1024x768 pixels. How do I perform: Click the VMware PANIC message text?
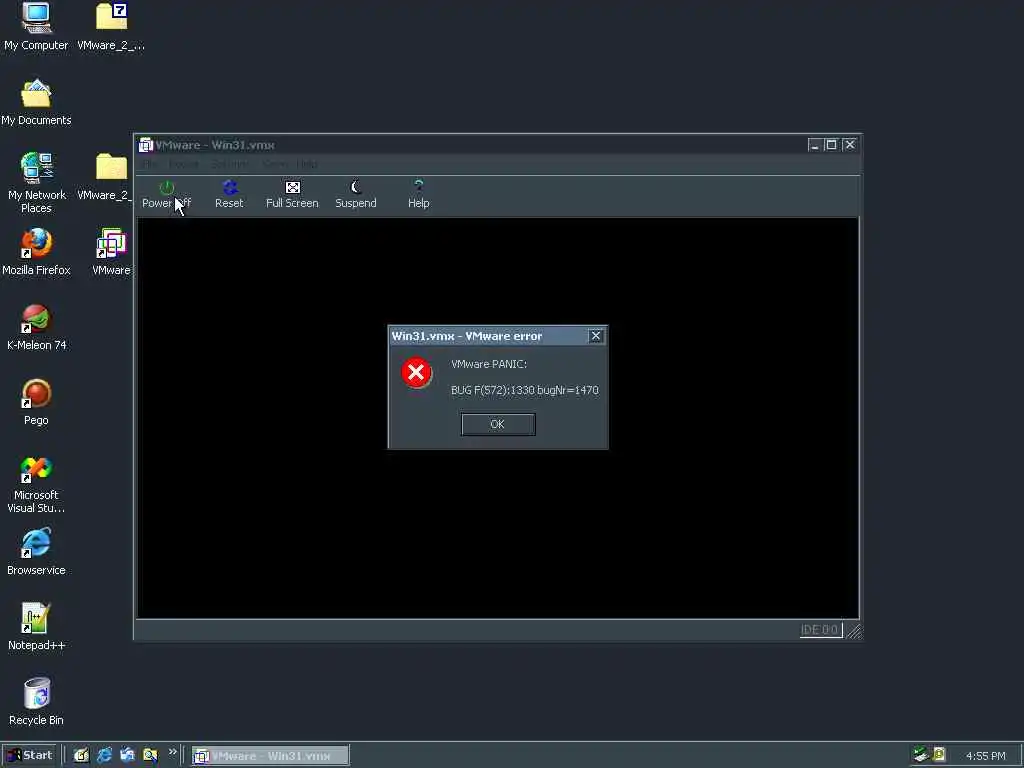489,364
